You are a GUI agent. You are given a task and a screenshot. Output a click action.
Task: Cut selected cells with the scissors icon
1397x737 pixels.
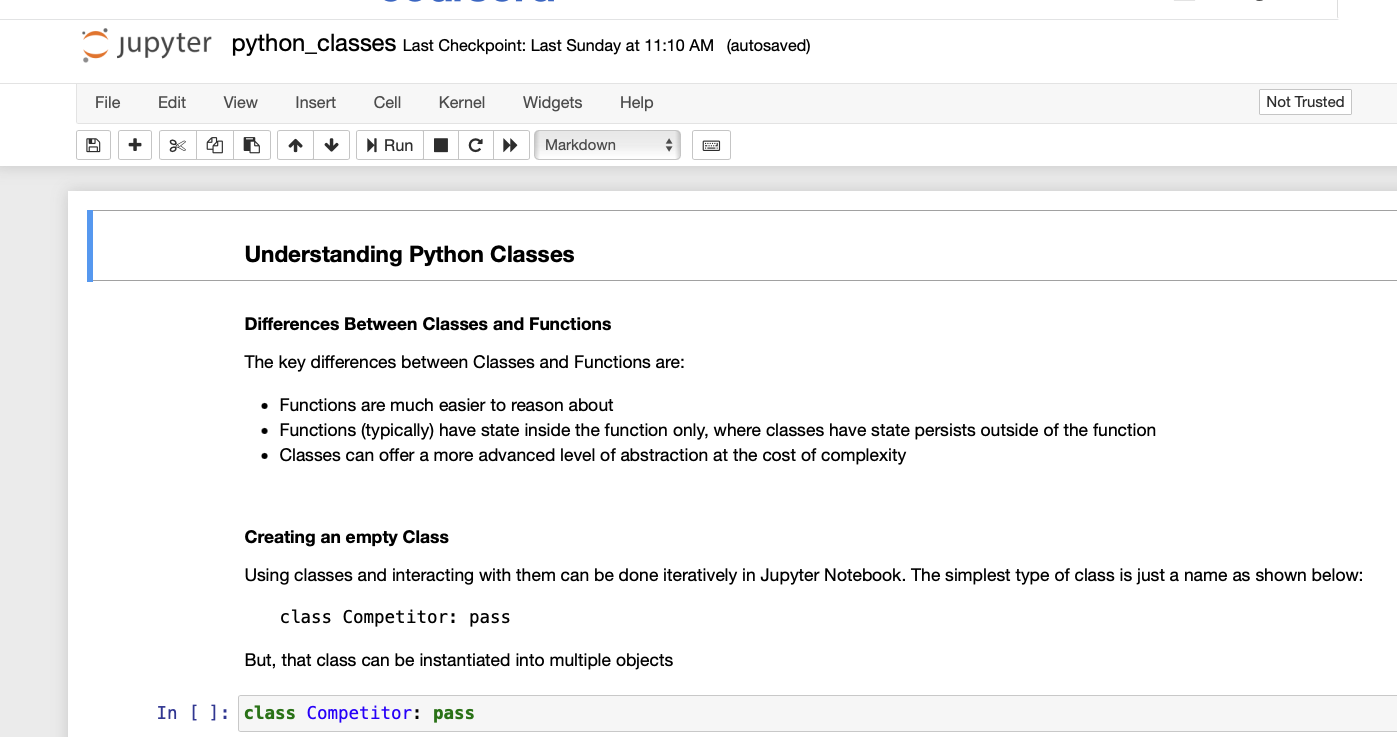pos(178,145)
